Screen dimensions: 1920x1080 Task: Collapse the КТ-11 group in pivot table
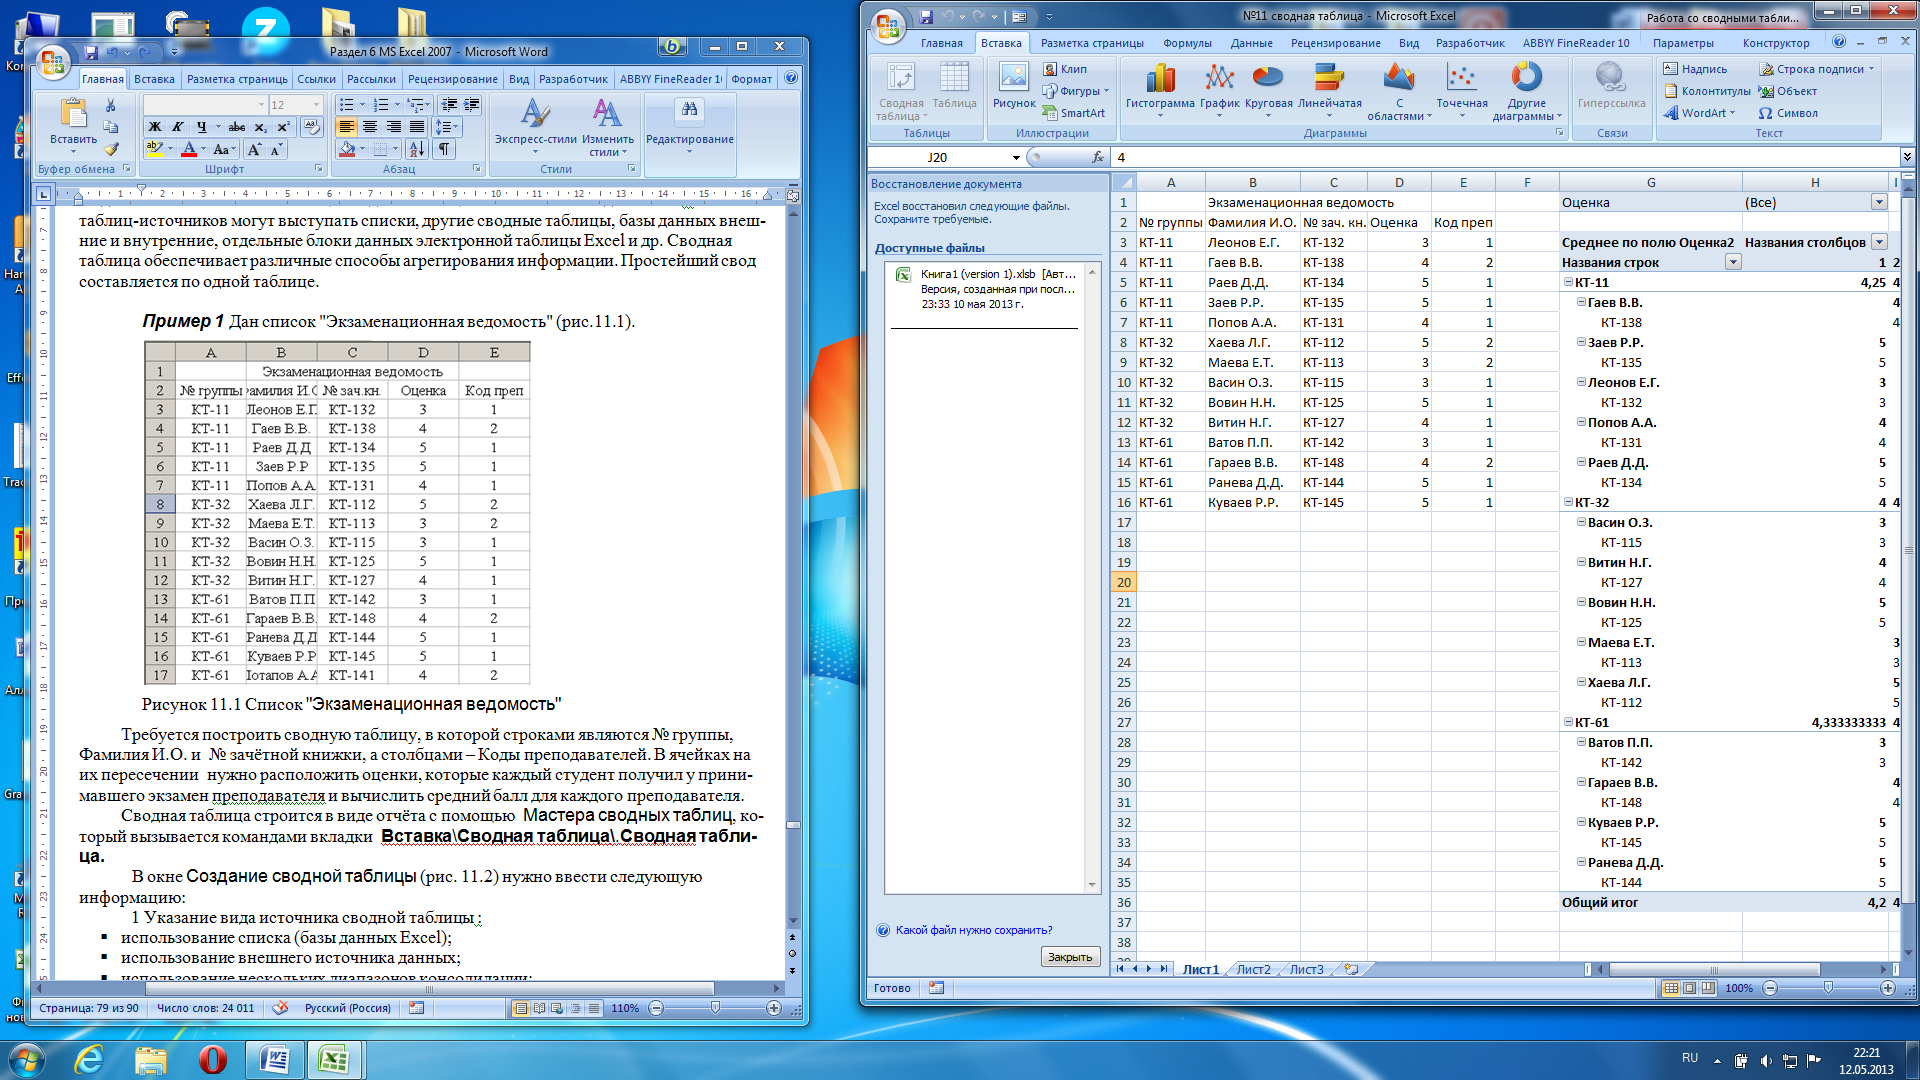pyautogui.click(x=1568, y=282)
